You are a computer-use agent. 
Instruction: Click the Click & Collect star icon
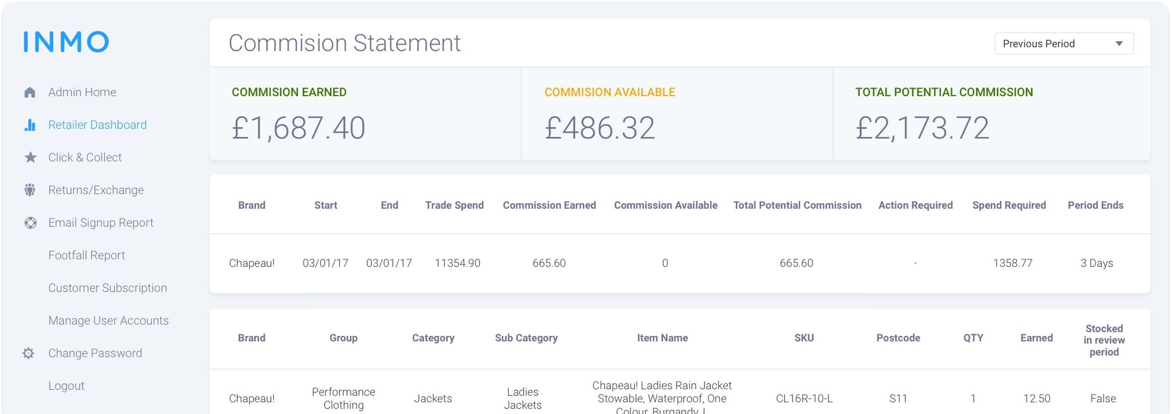point(30,158)
